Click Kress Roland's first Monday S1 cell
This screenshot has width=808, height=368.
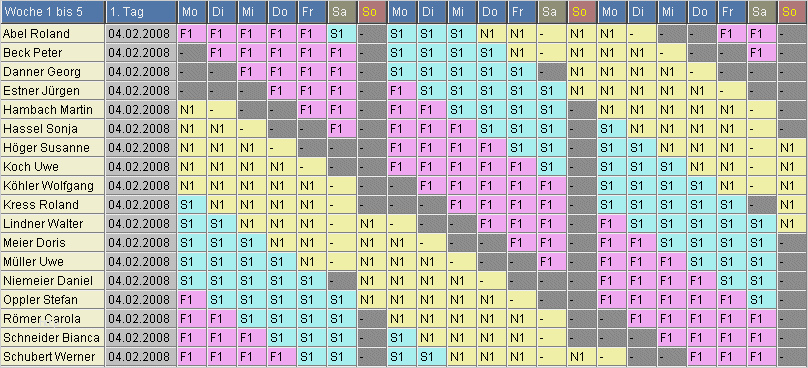(x=192, y=205)
